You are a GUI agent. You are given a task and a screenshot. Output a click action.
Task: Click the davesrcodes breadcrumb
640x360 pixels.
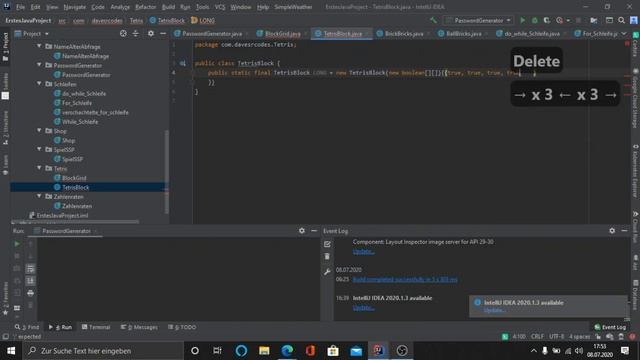(107, 20)
